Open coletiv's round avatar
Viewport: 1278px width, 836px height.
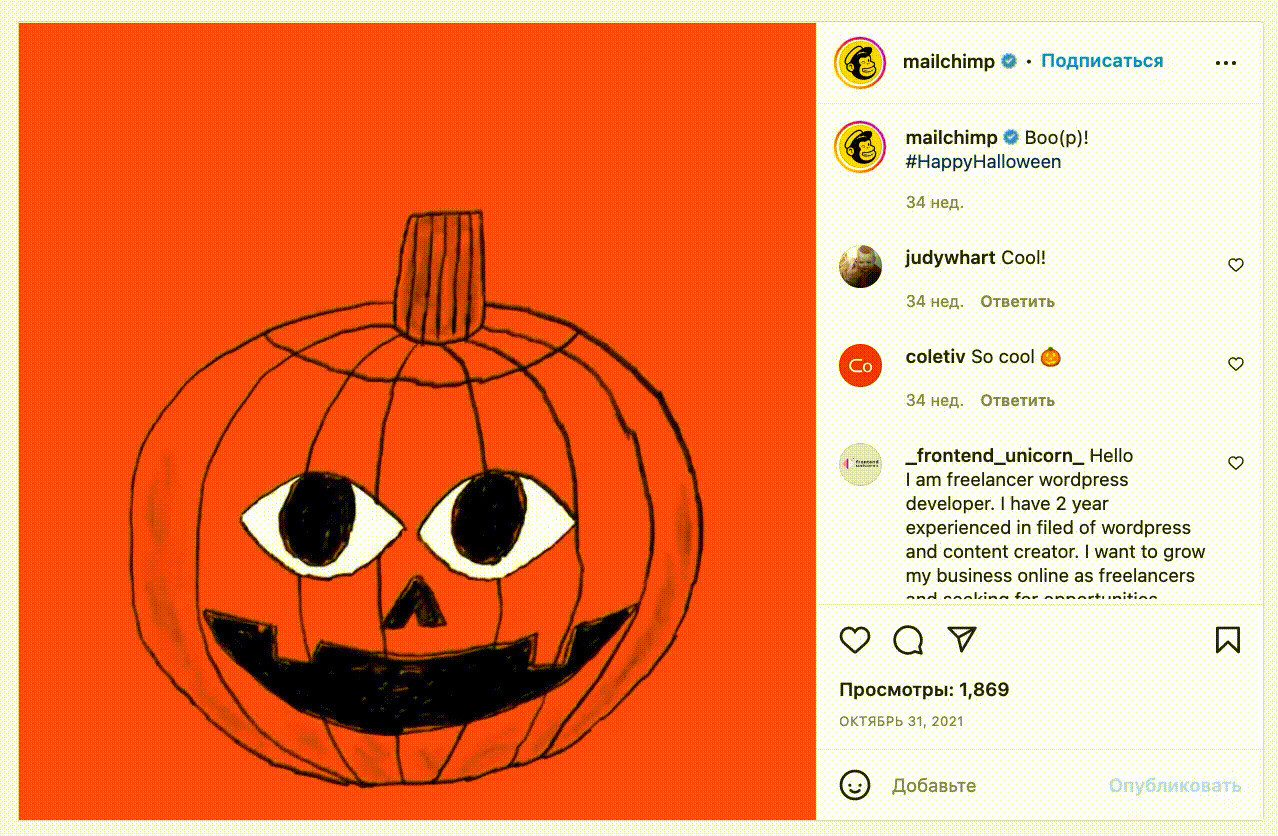[860, 365]
